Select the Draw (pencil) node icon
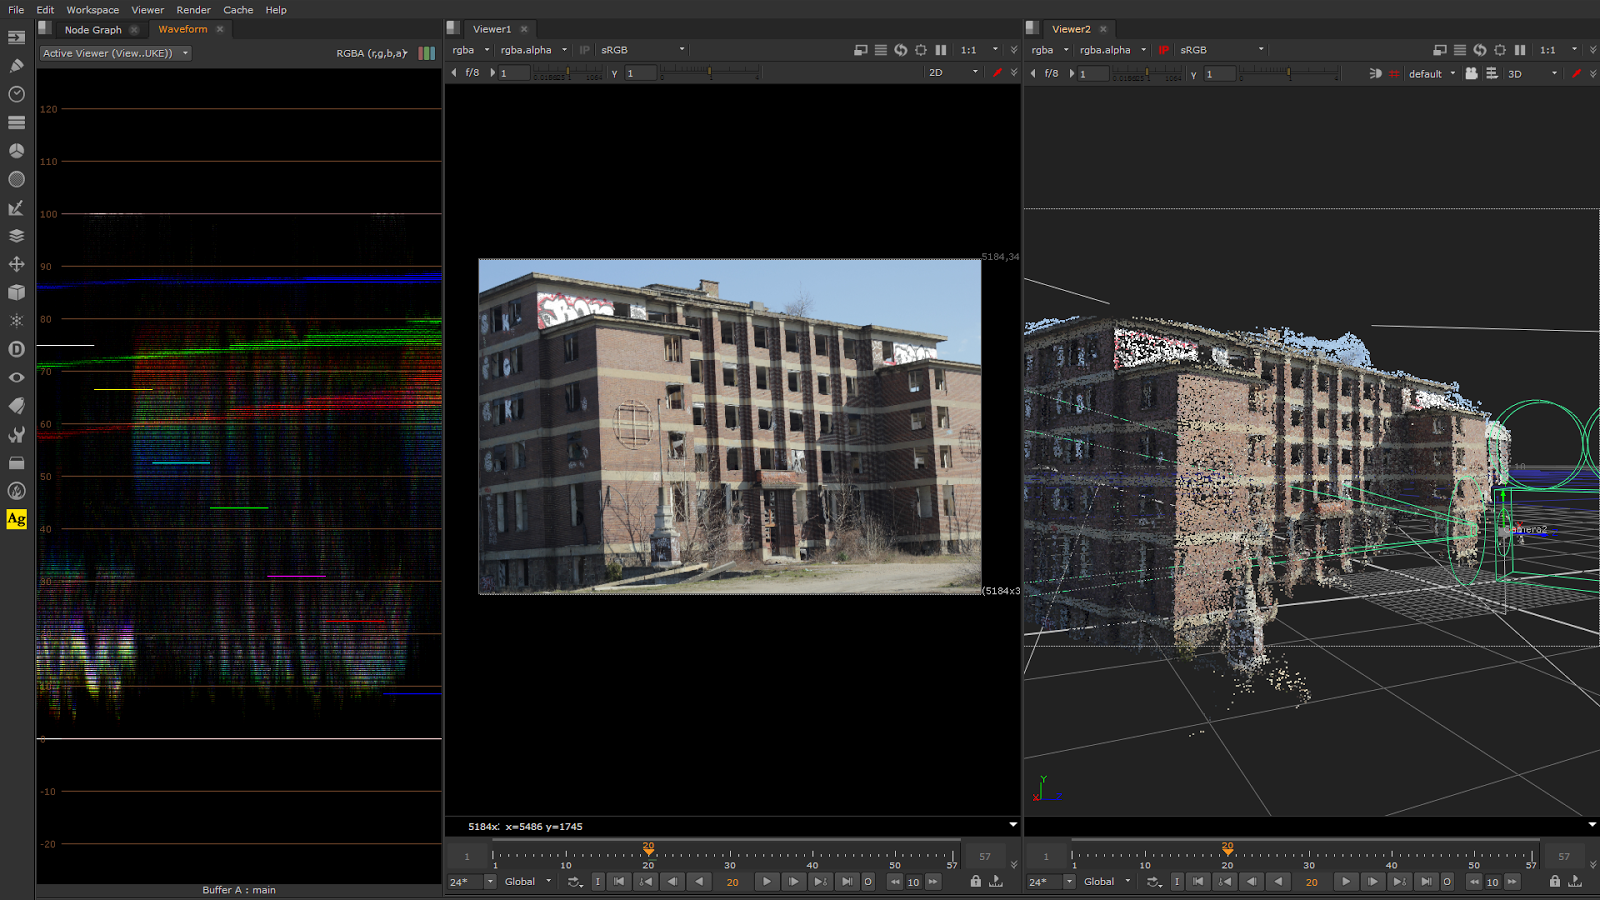 [x=15, y=66]
